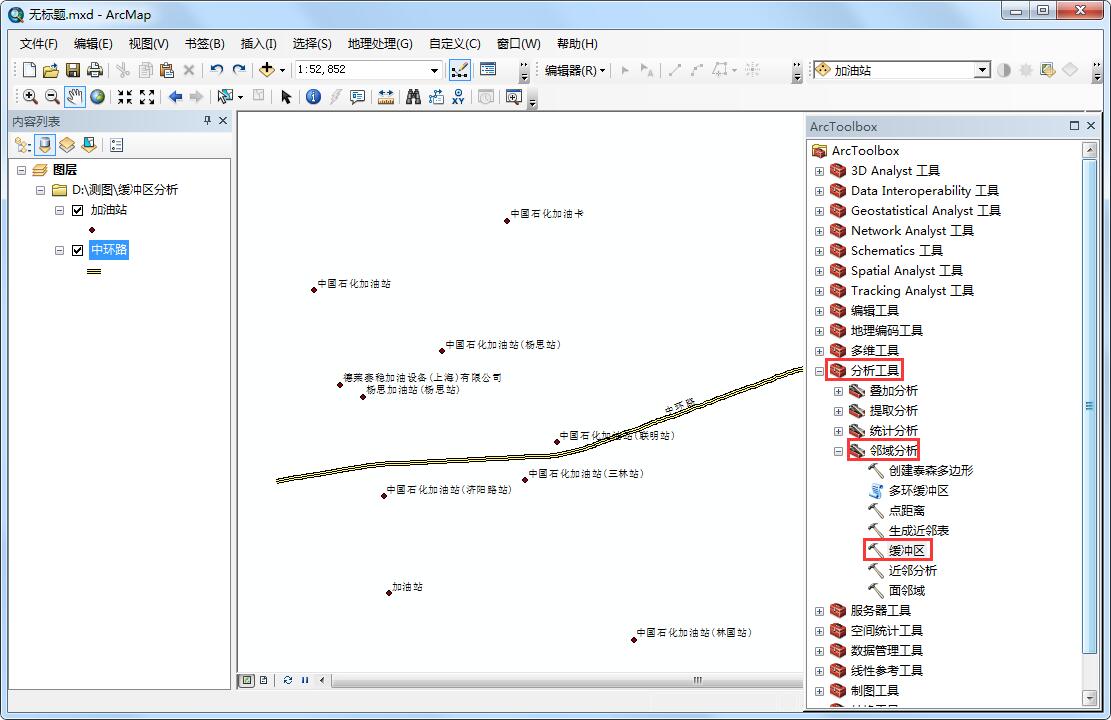Expand the 叠加分析 toolset
The width and height of the screenshot is (1111, 720).
click(x=838, y=390)
